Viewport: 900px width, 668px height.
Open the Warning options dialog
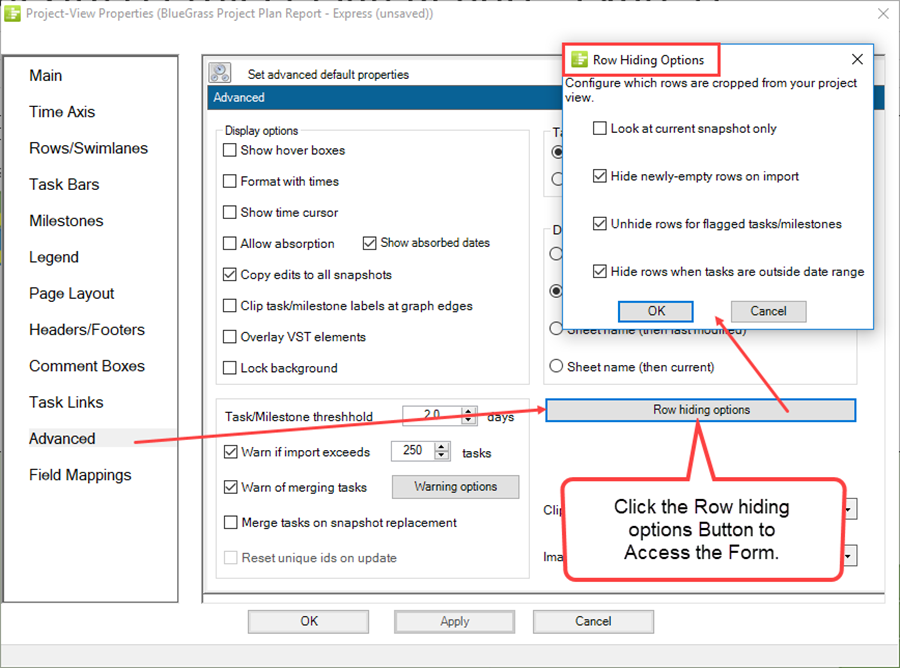click(455, 487)
